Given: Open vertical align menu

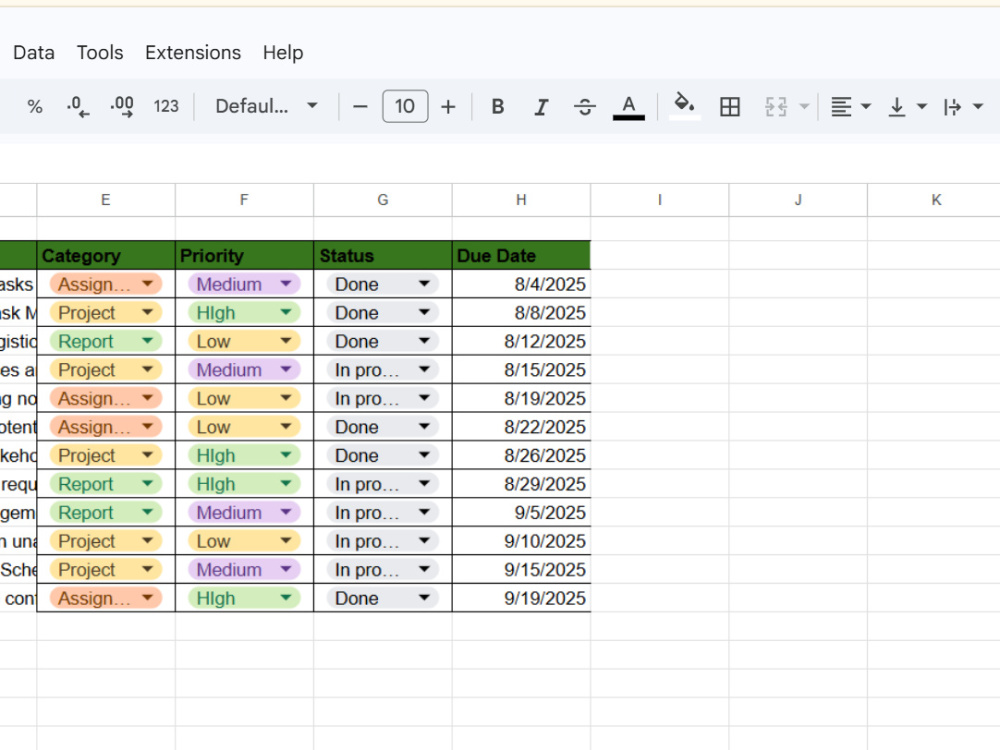Looking at the screenshot, I should 907,107.
